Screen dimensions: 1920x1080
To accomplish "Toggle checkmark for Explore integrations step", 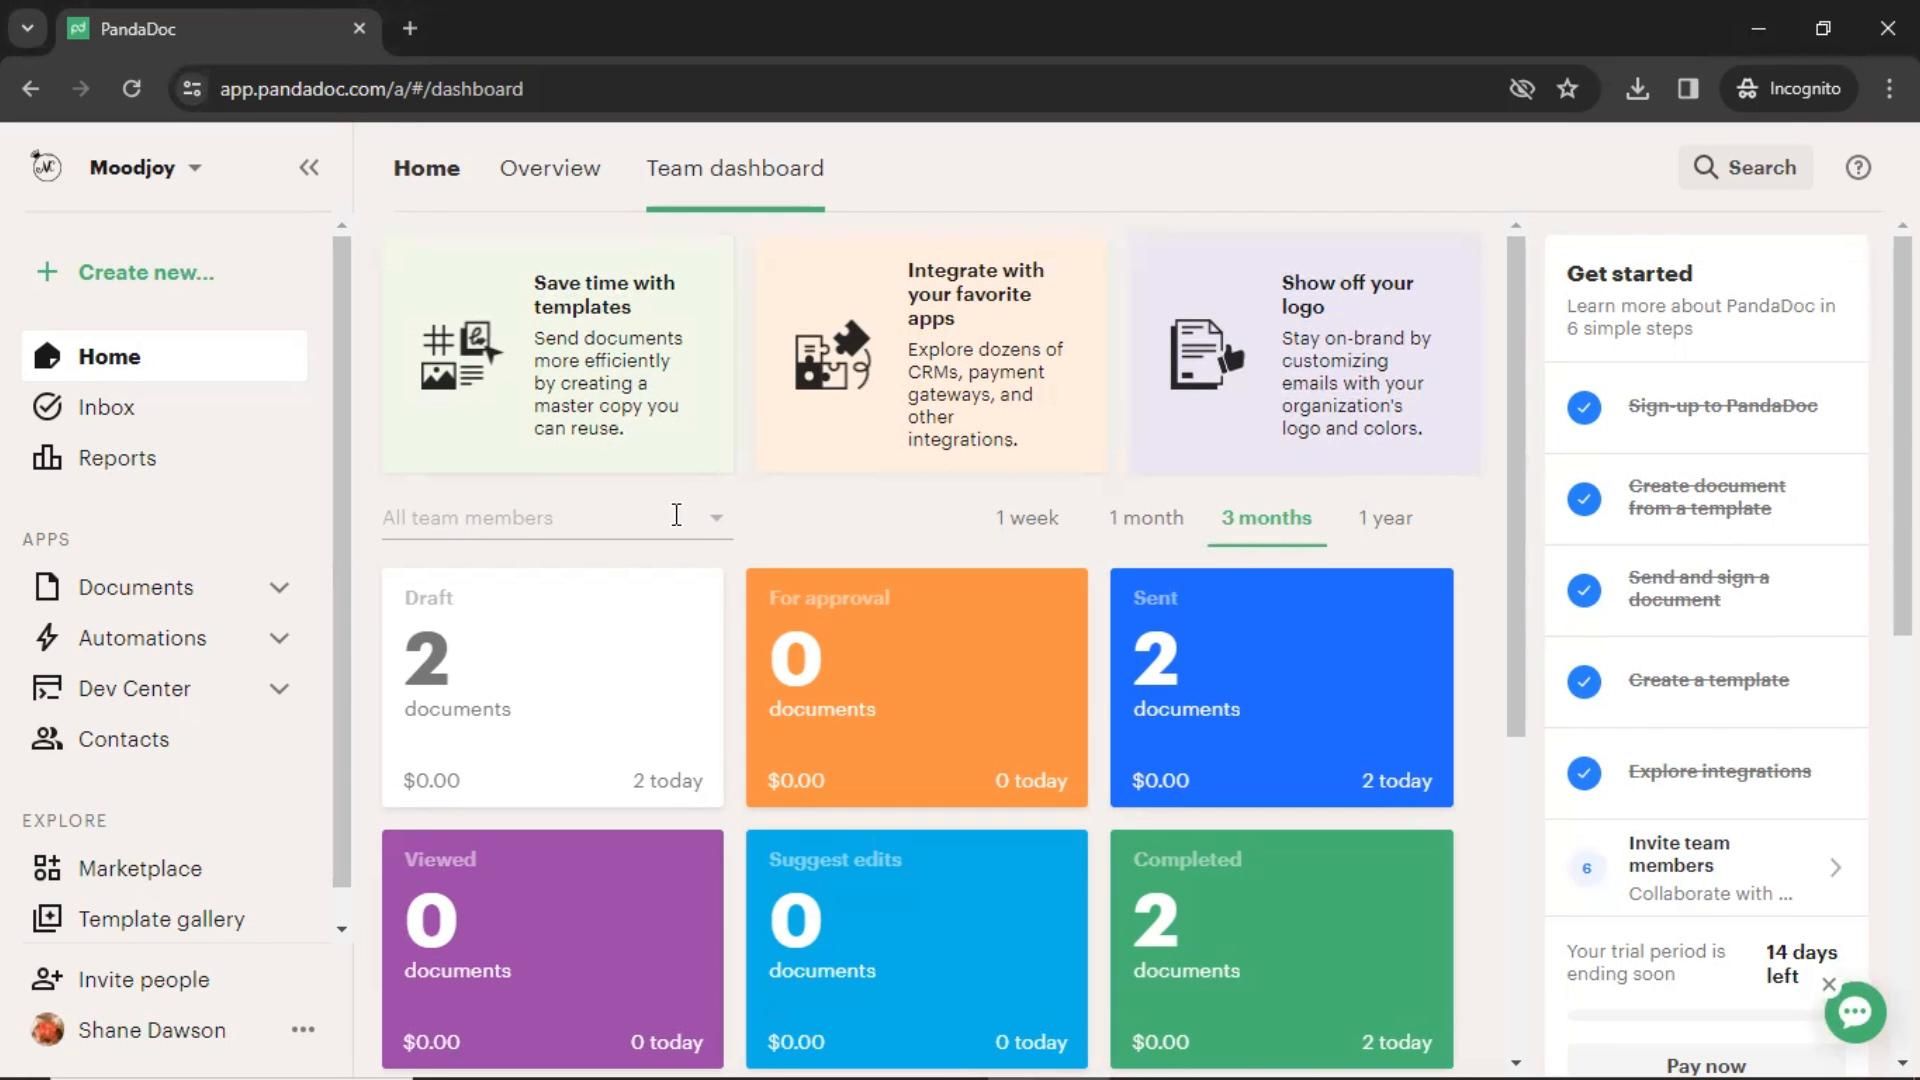I will [1584, 771].
